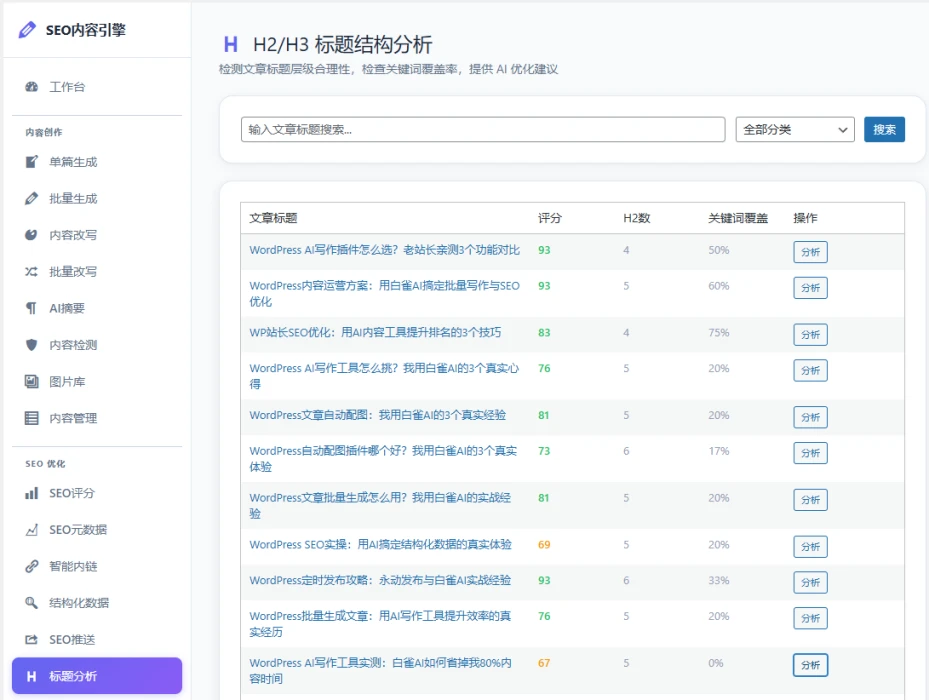Click the 结构化数据 magnifier icon
This screenshot has height=700, width=929.
click(31, 603)
